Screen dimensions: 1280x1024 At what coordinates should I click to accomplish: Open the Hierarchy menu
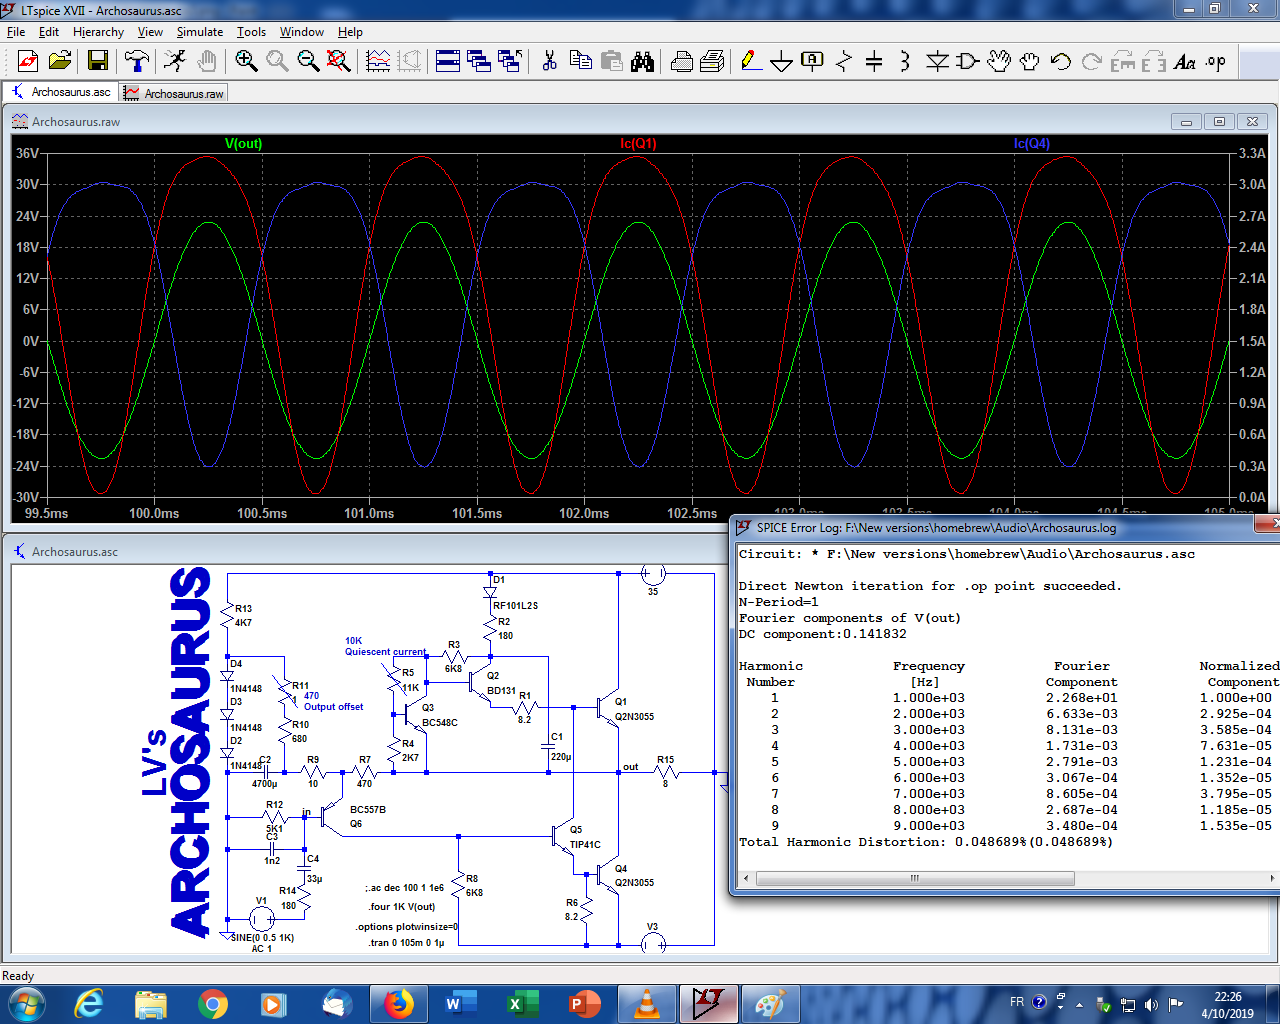point(98,32)
